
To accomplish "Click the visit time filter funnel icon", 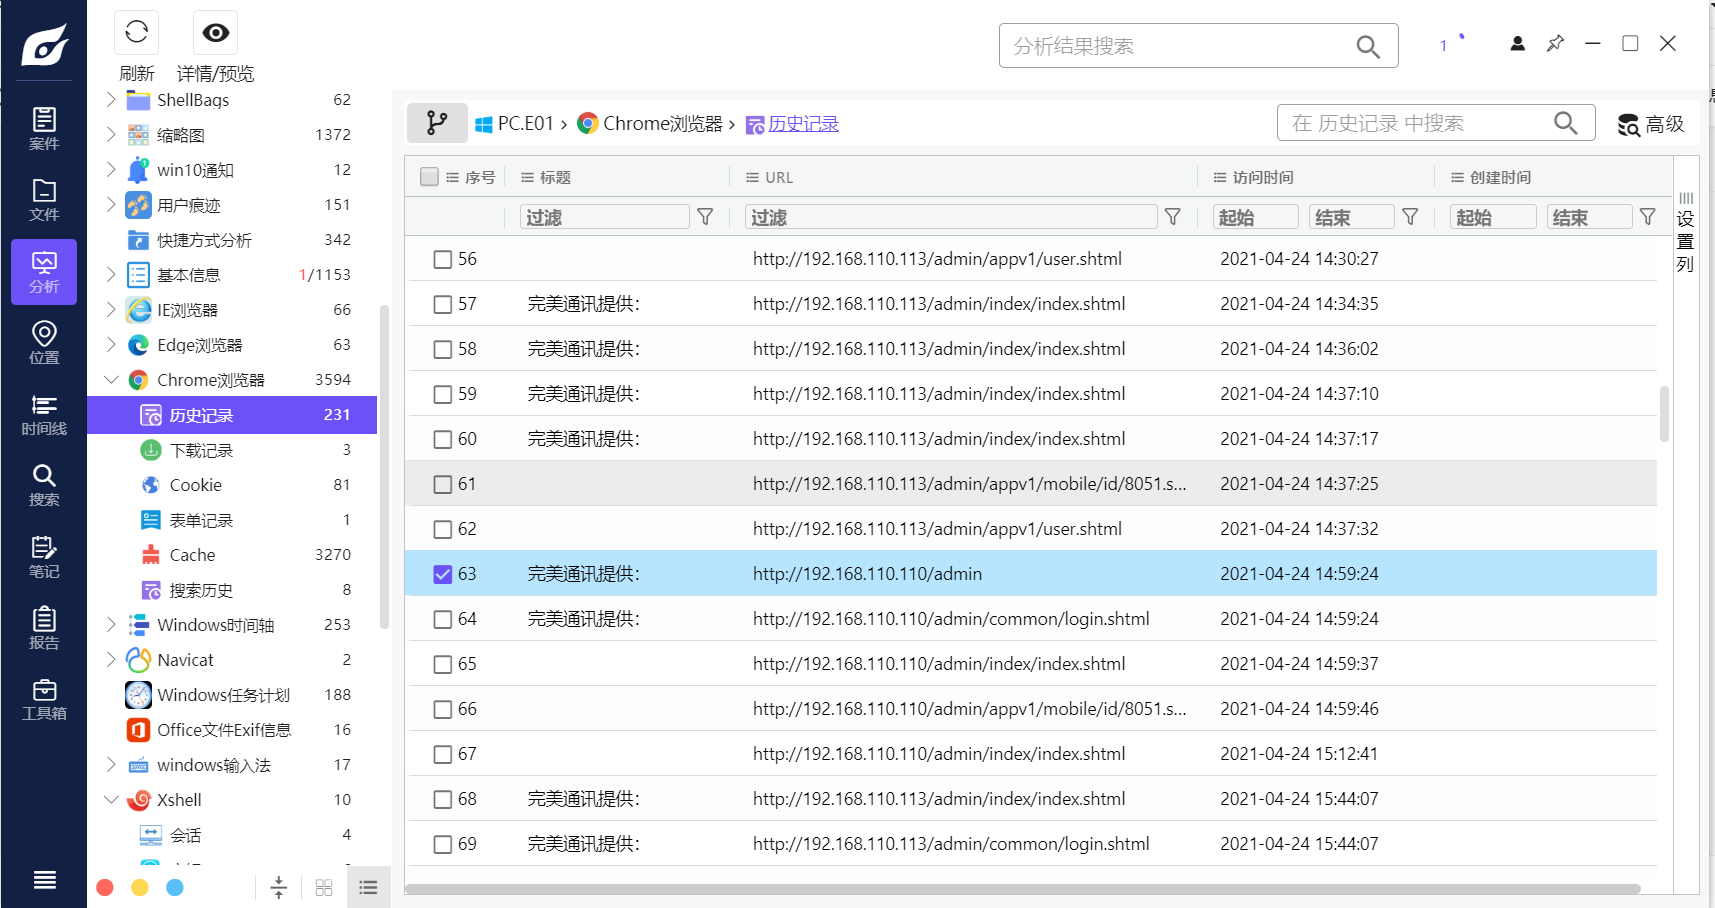I will tap(1410, 217).
